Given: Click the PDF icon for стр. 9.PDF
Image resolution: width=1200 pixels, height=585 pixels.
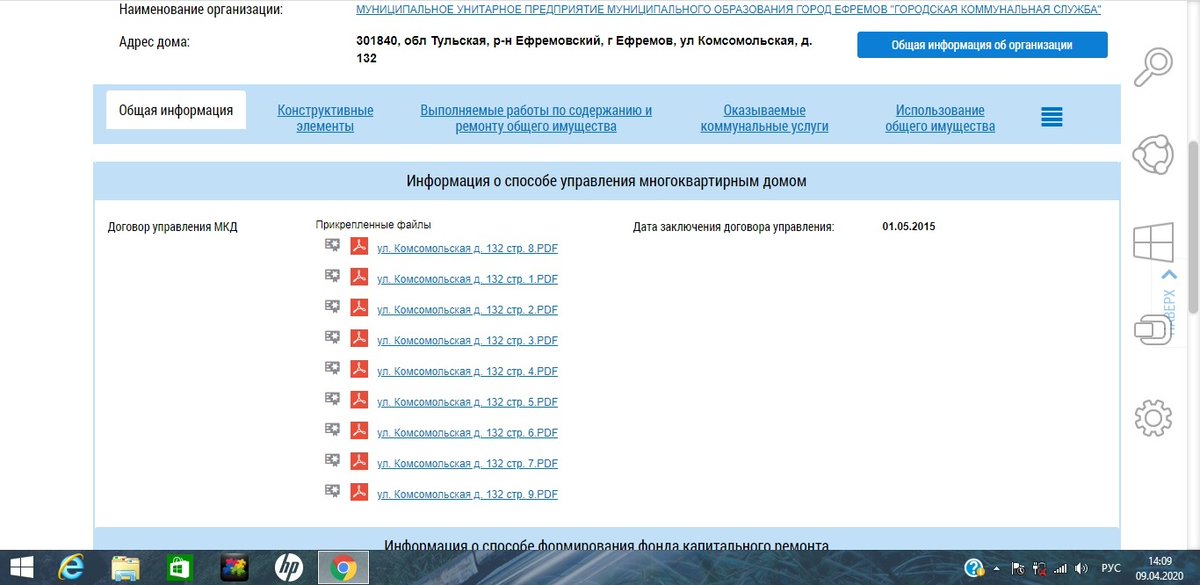Looking at the screenshot, I should click(x=359, y=492).
